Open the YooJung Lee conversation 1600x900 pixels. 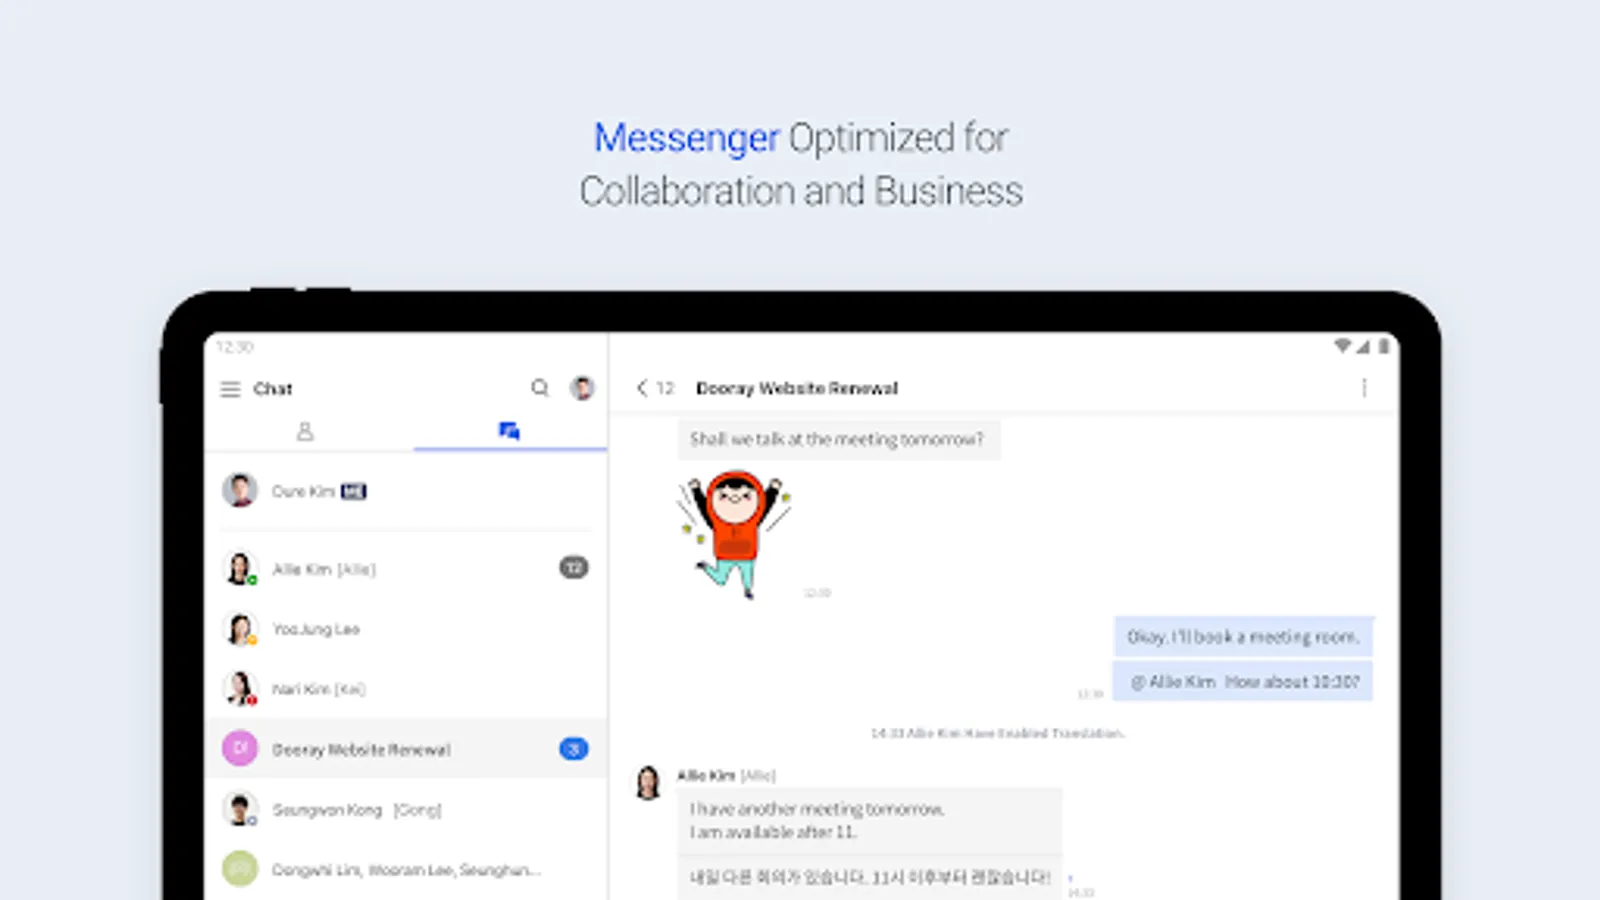point(407,629)
